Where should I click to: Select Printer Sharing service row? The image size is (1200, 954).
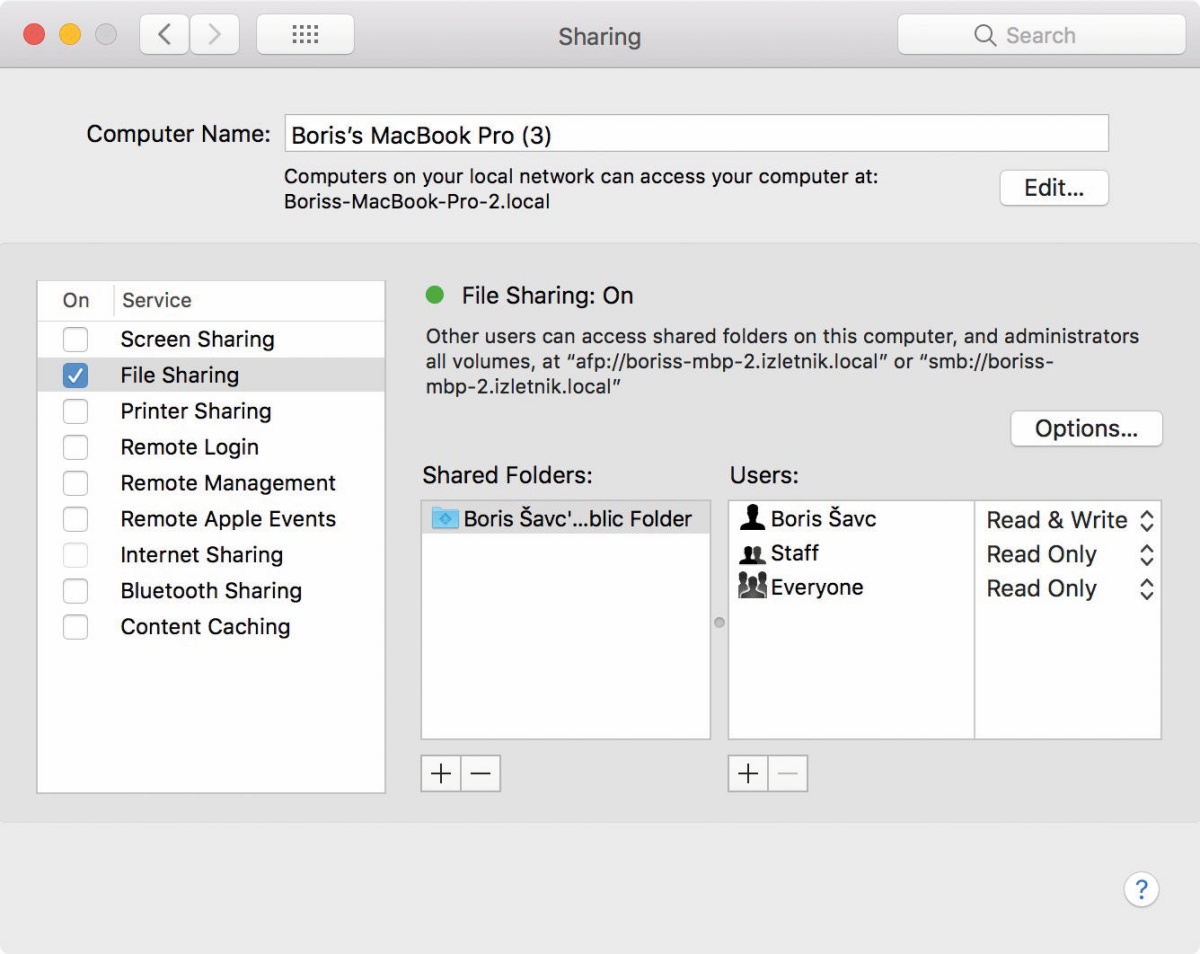pos(211,411)
